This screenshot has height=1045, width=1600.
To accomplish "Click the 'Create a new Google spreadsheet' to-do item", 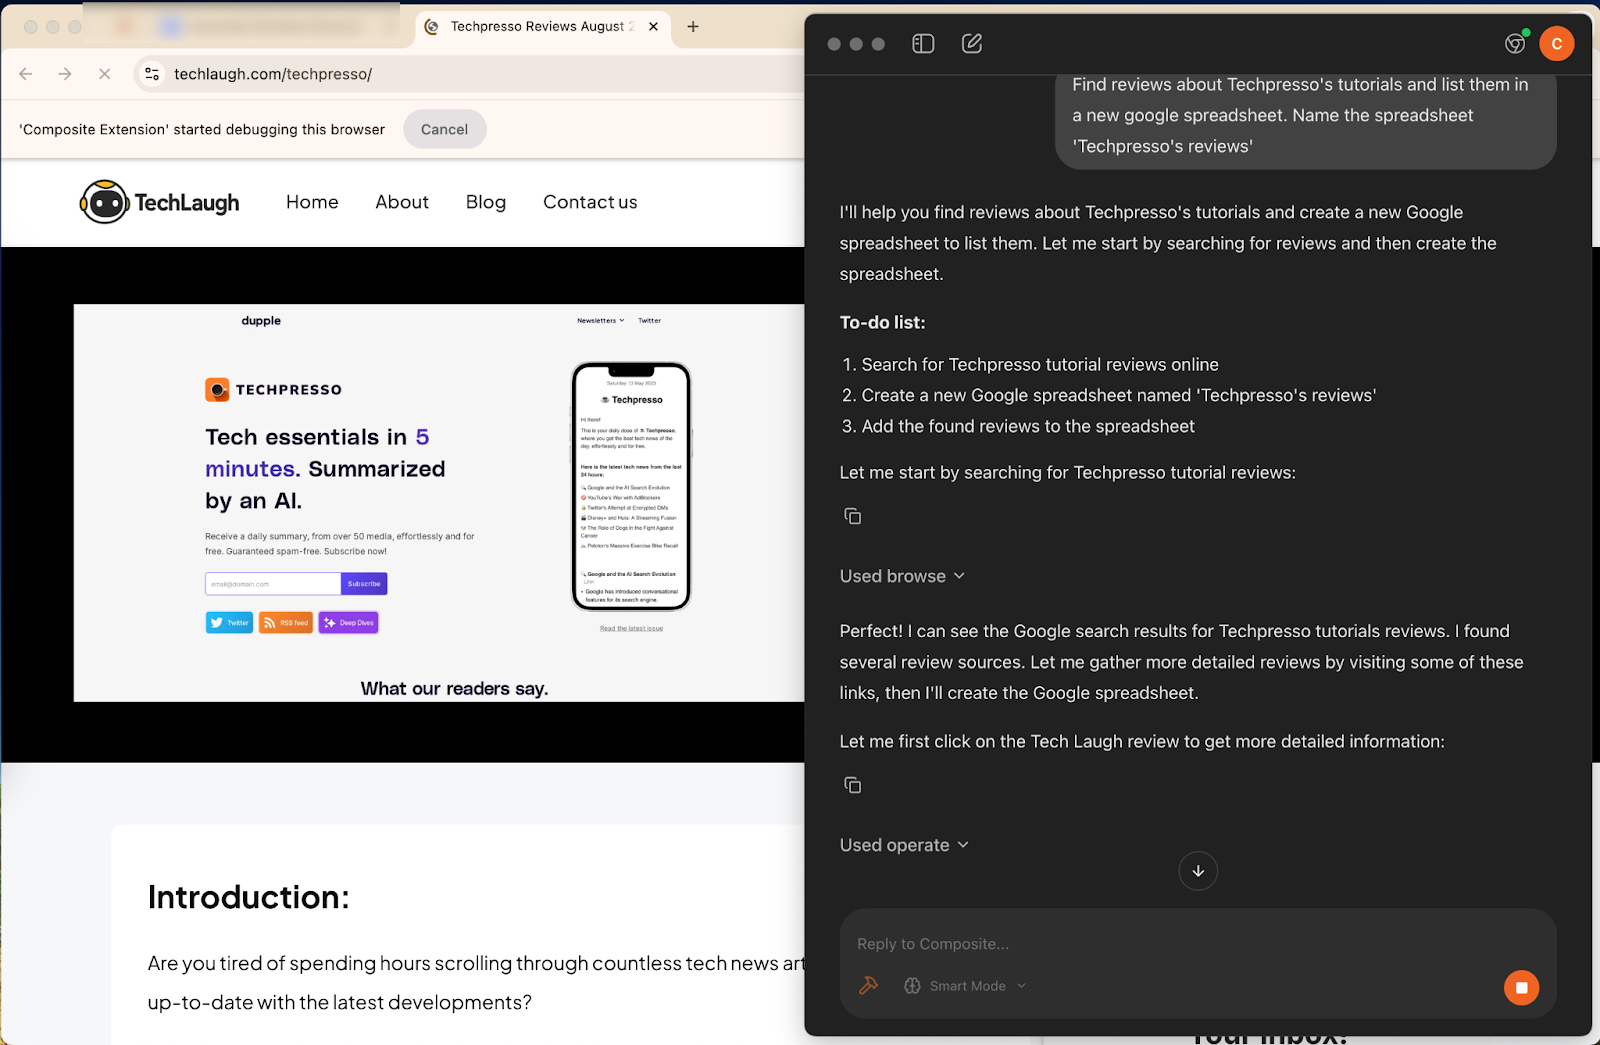I will pos(1119,396).
